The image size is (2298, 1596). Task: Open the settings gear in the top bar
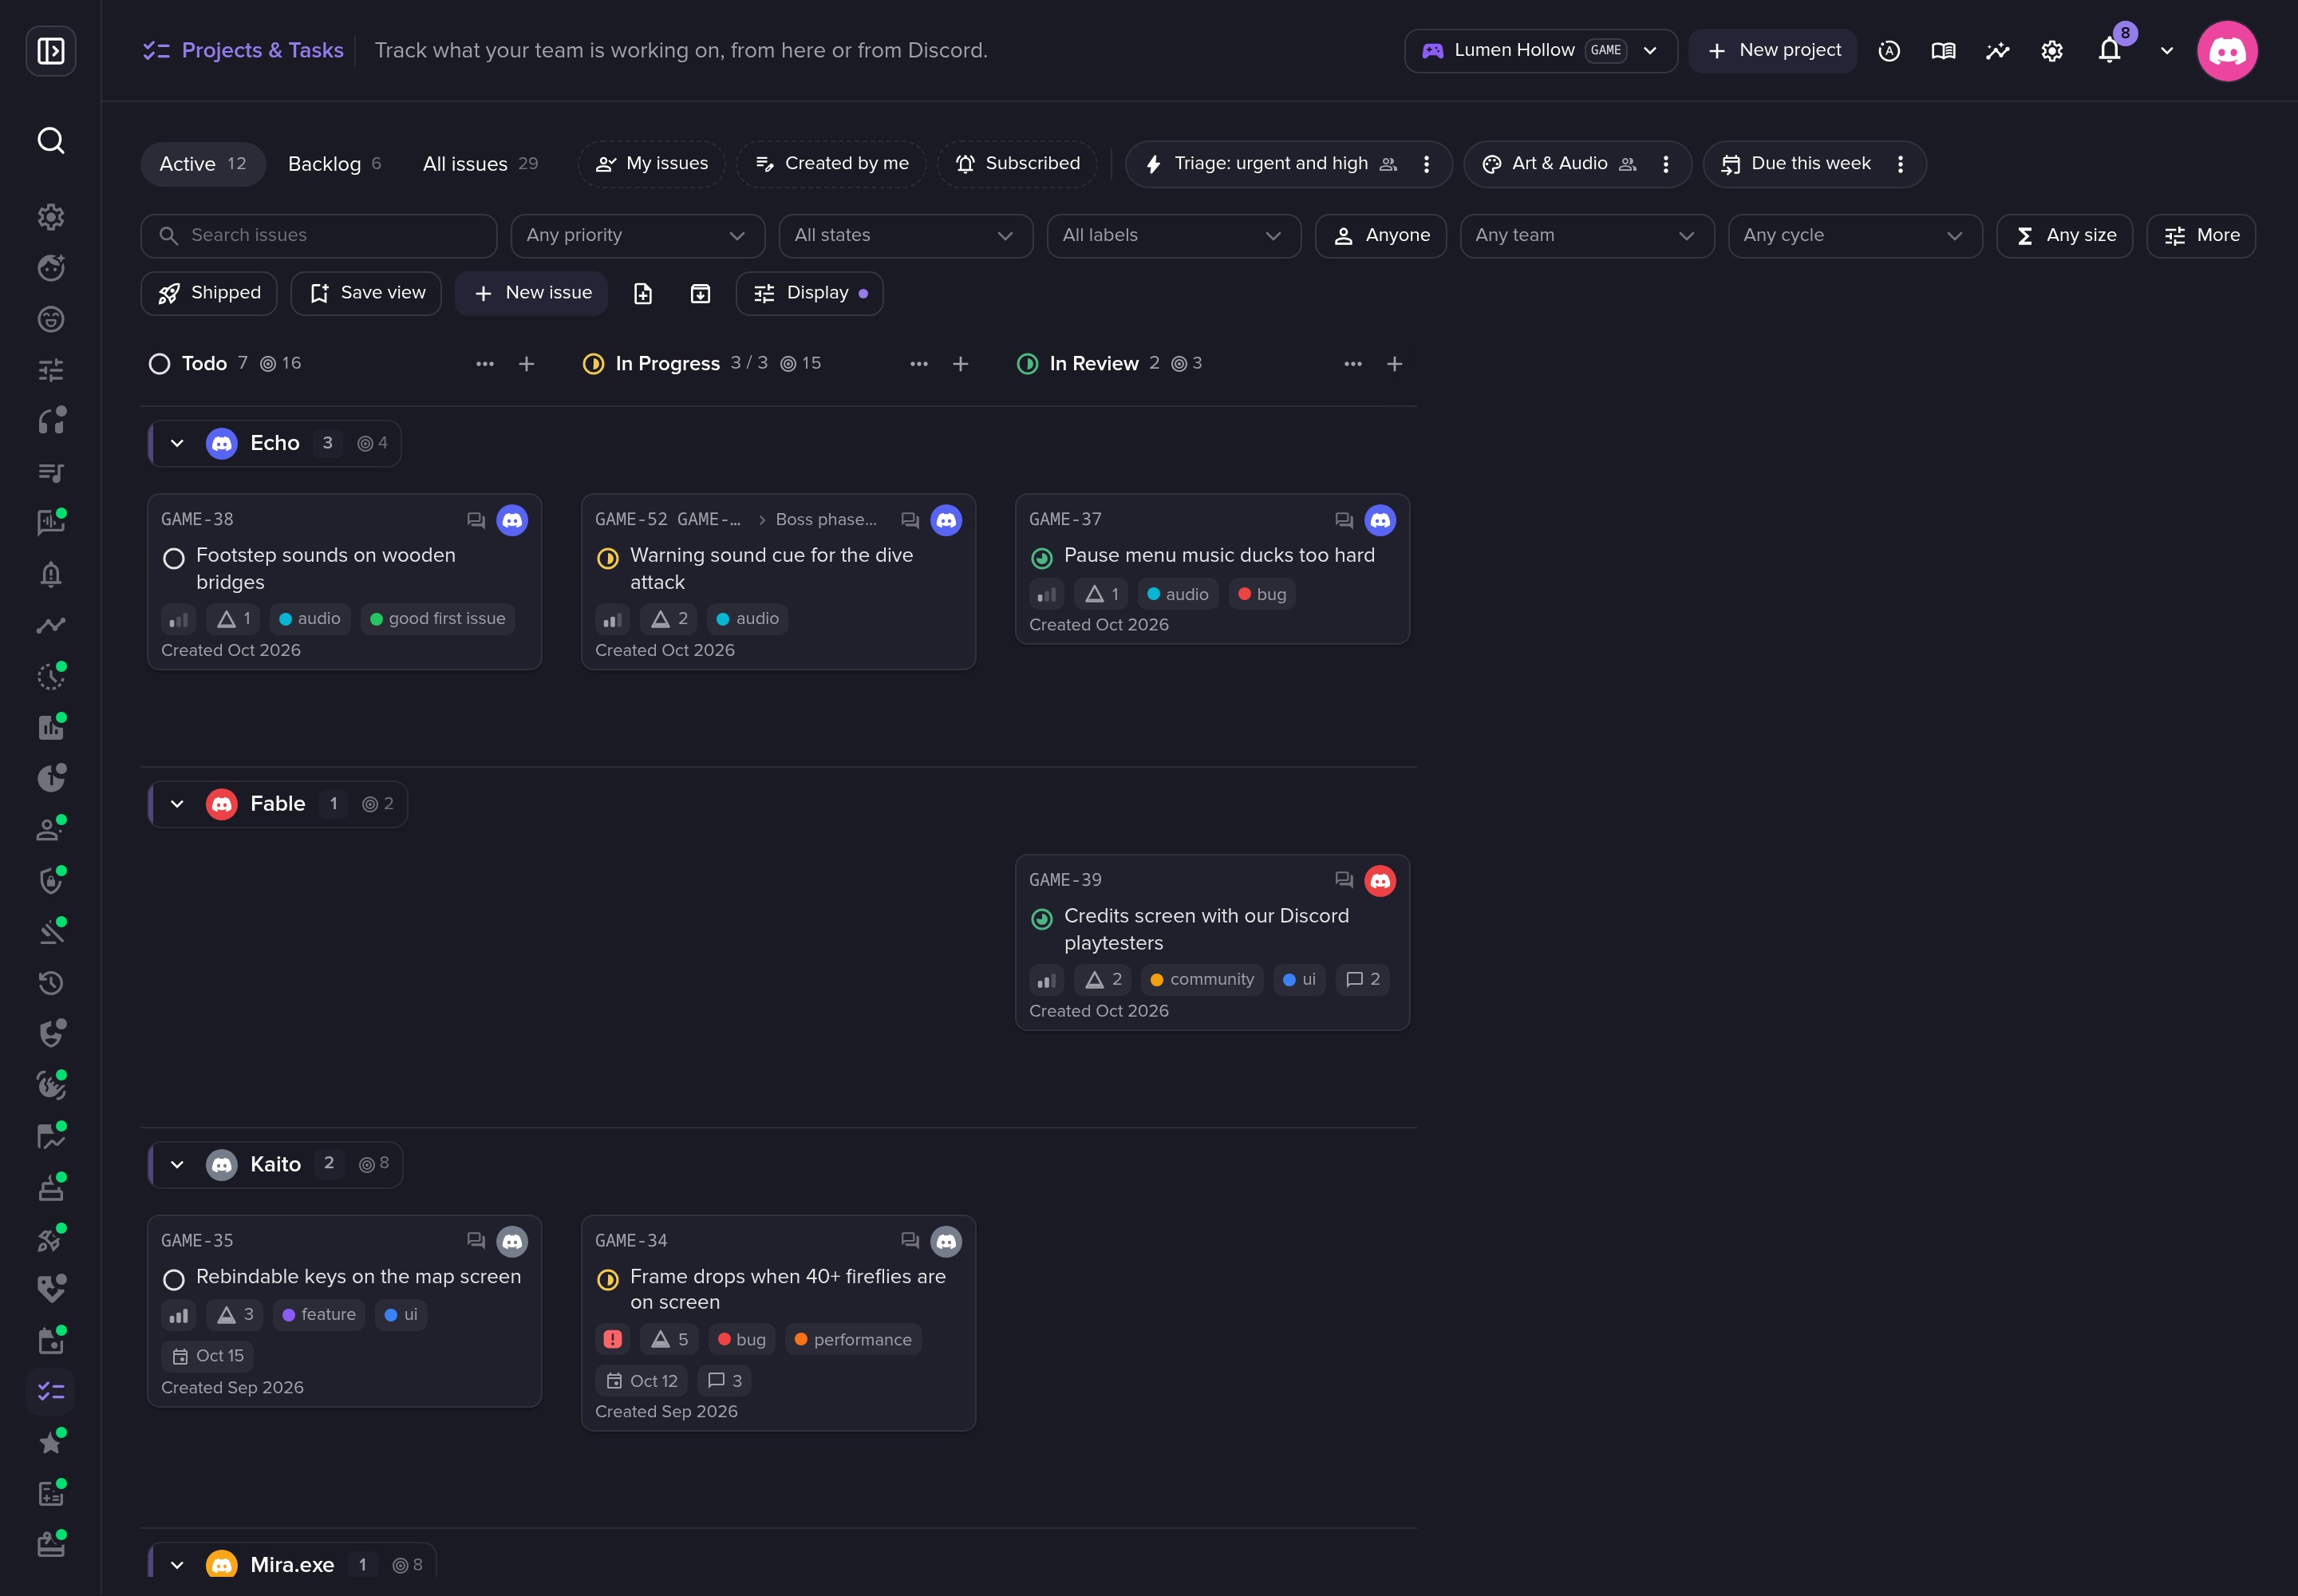(x=2052, y=51)
